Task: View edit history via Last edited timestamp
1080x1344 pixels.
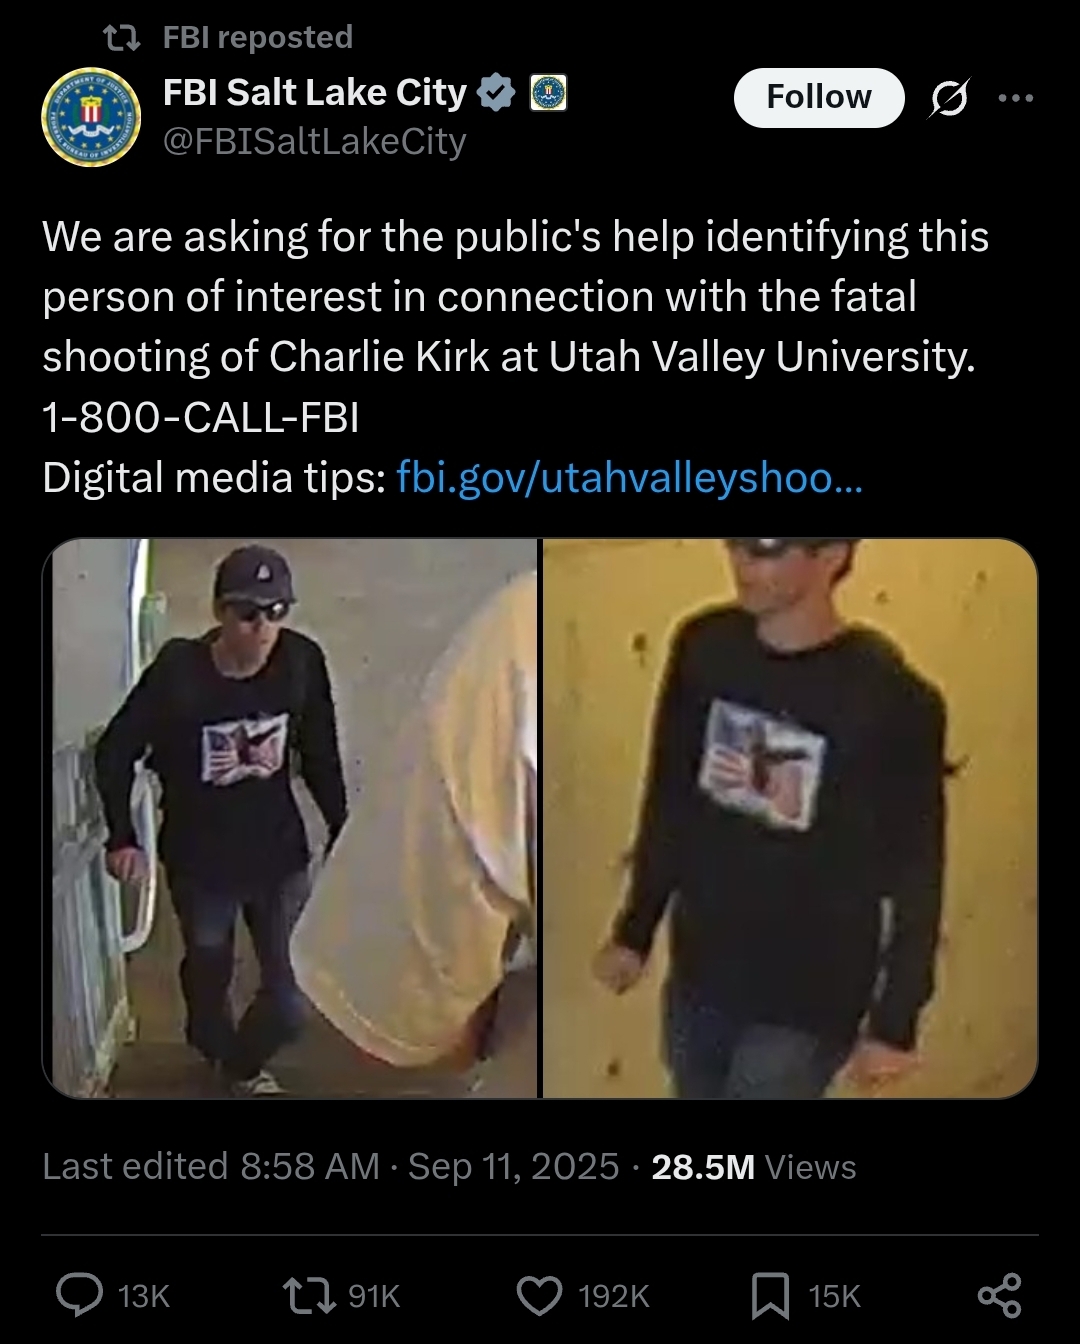Action: click(331, 1166)
